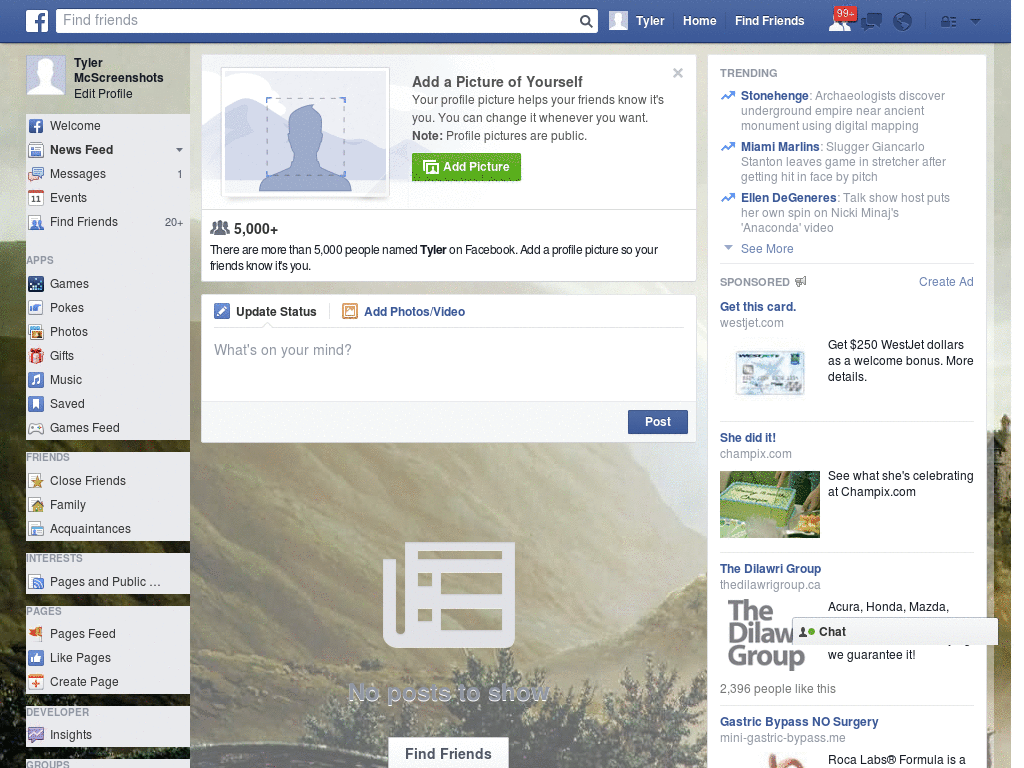This screenshot has width=1024, height=768.
Task: Open the Miami Marlins trending link
Action: click(780, 147)
